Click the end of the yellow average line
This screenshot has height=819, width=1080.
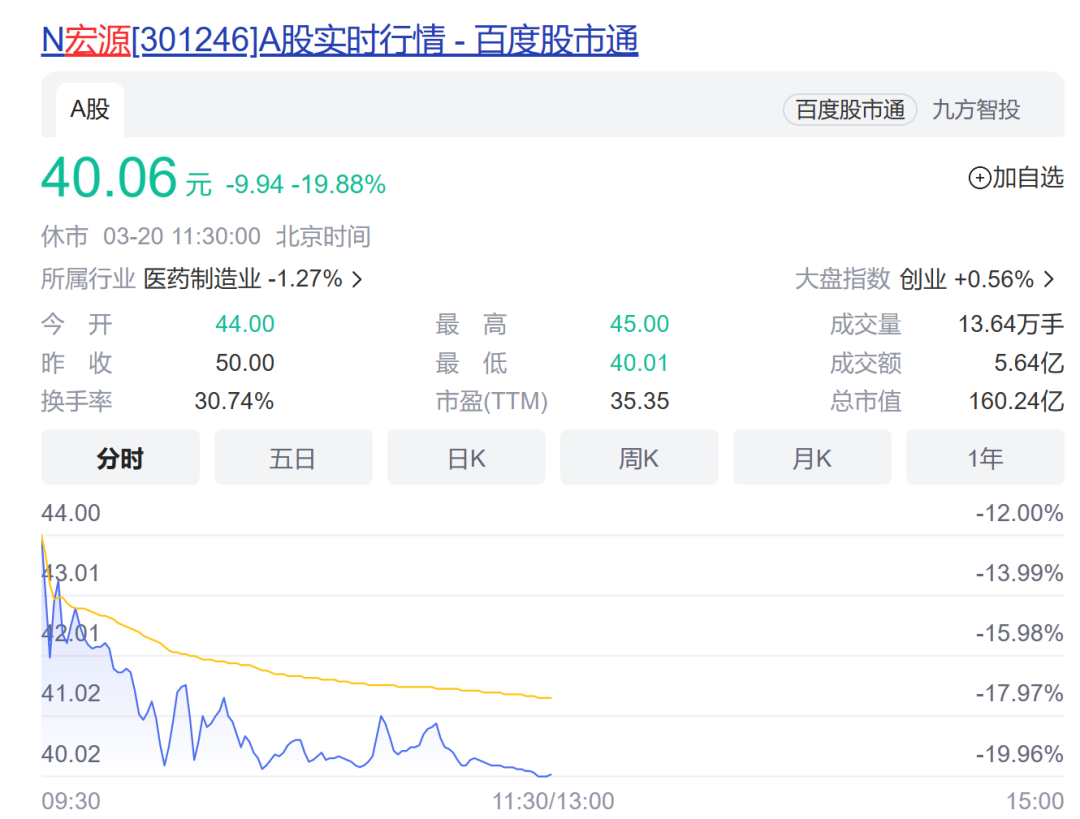pyautogui.click(x=550, y=698)
